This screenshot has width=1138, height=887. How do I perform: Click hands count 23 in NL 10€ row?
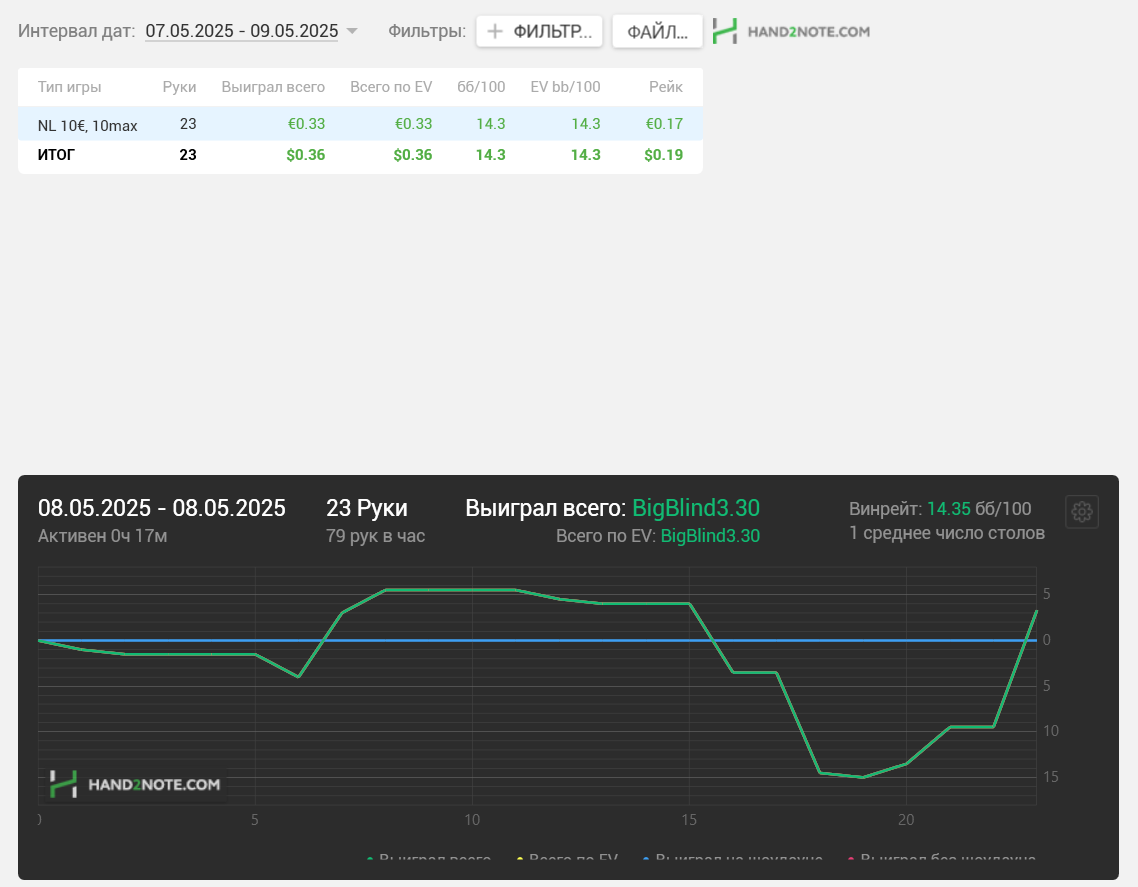click(188, 124)
